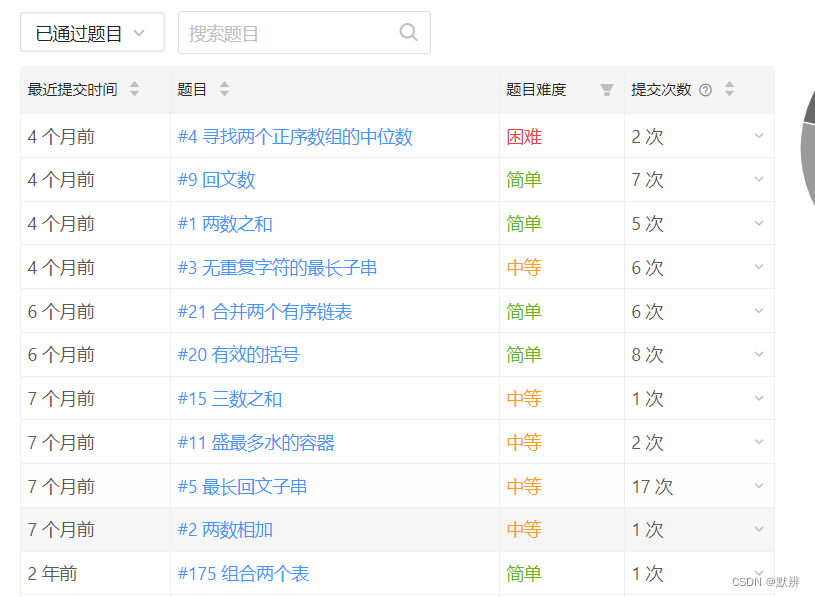Open problem #15 三数之和
The image size is (815, 597).
[x=230, y=399]
